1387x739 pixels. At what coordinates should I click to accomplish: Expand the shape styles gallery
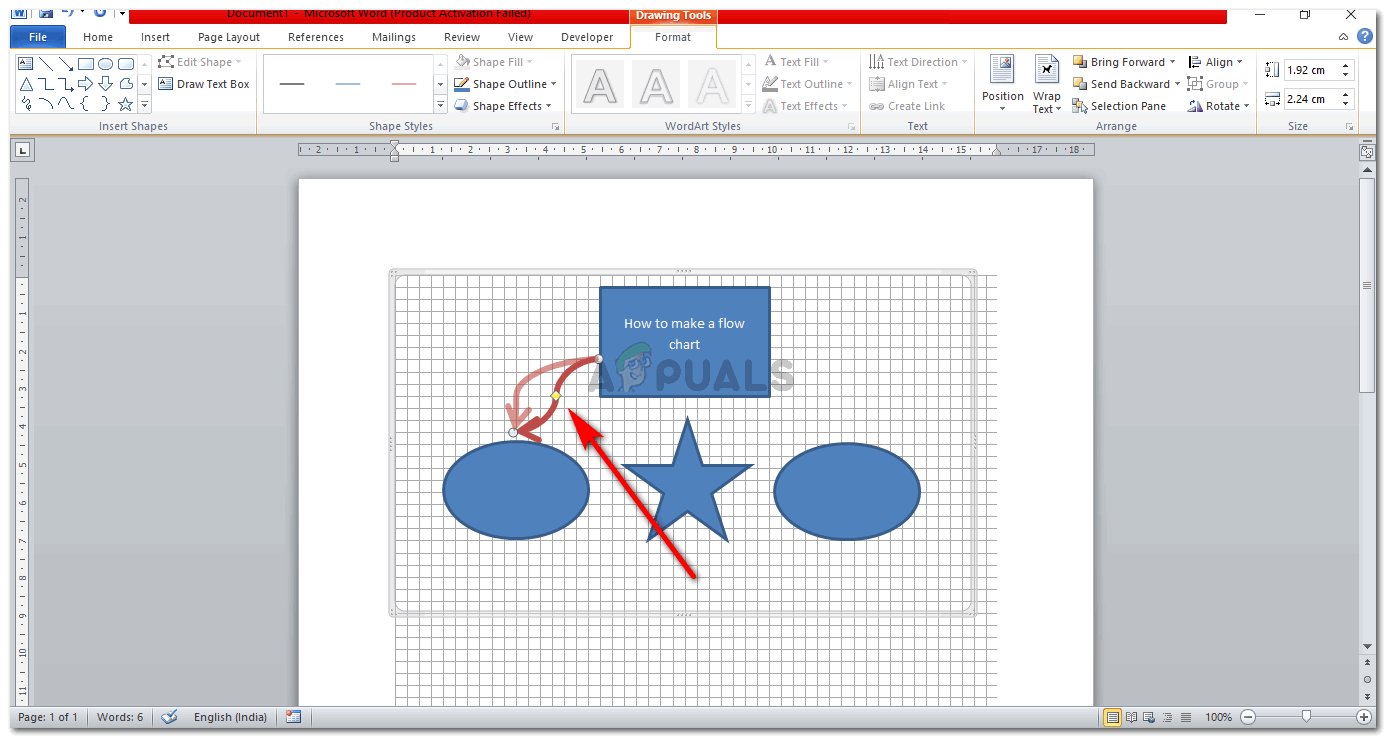tap(441, 105)
